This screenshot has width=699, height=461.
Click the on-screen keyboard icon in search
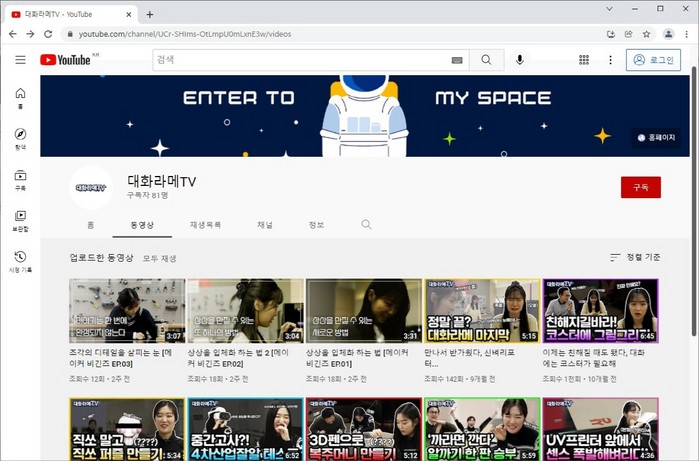457,60
